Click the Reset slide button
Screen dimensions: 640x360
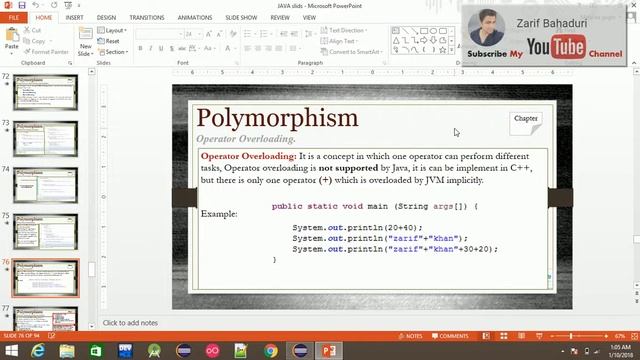pyautogui.click(x=109, y=41)
